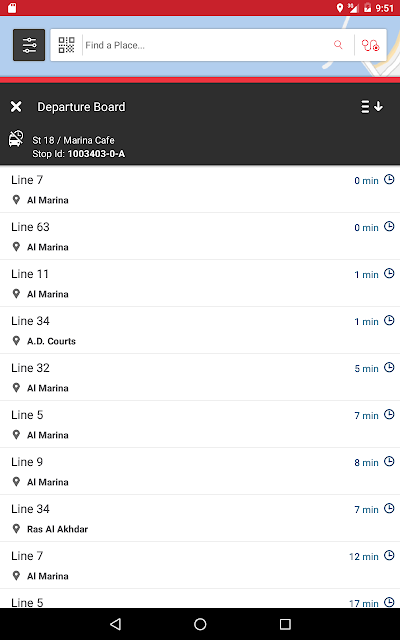
Task: Open Line 7 departing in 12 min
Action: click(200, 565)
